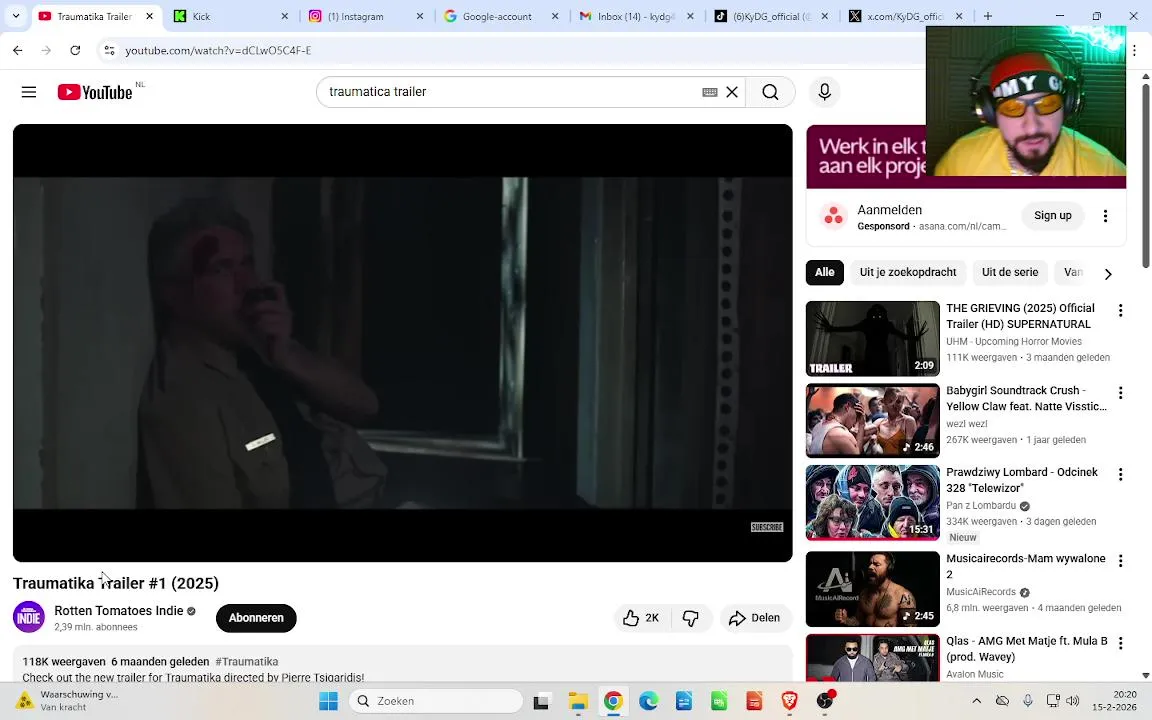The image size is (1152, 720).
Task: Close the Traumatika Trailer tab
Action: click(149, 16)
